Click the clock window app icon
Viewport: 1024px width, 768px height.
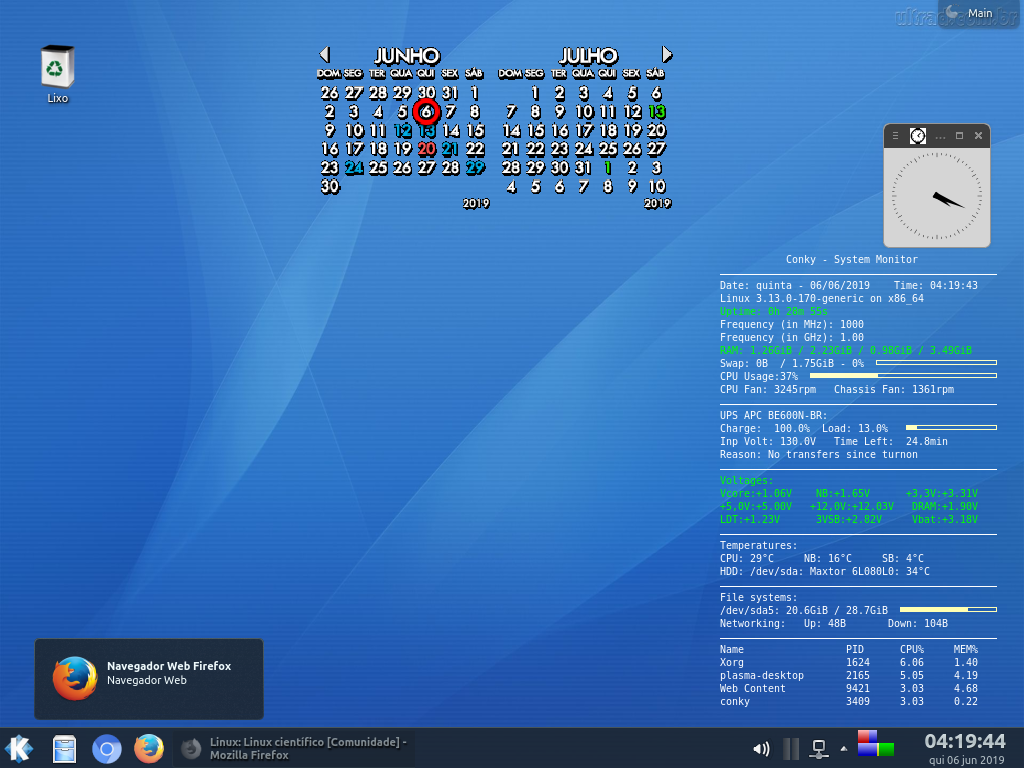pos(918,136)
